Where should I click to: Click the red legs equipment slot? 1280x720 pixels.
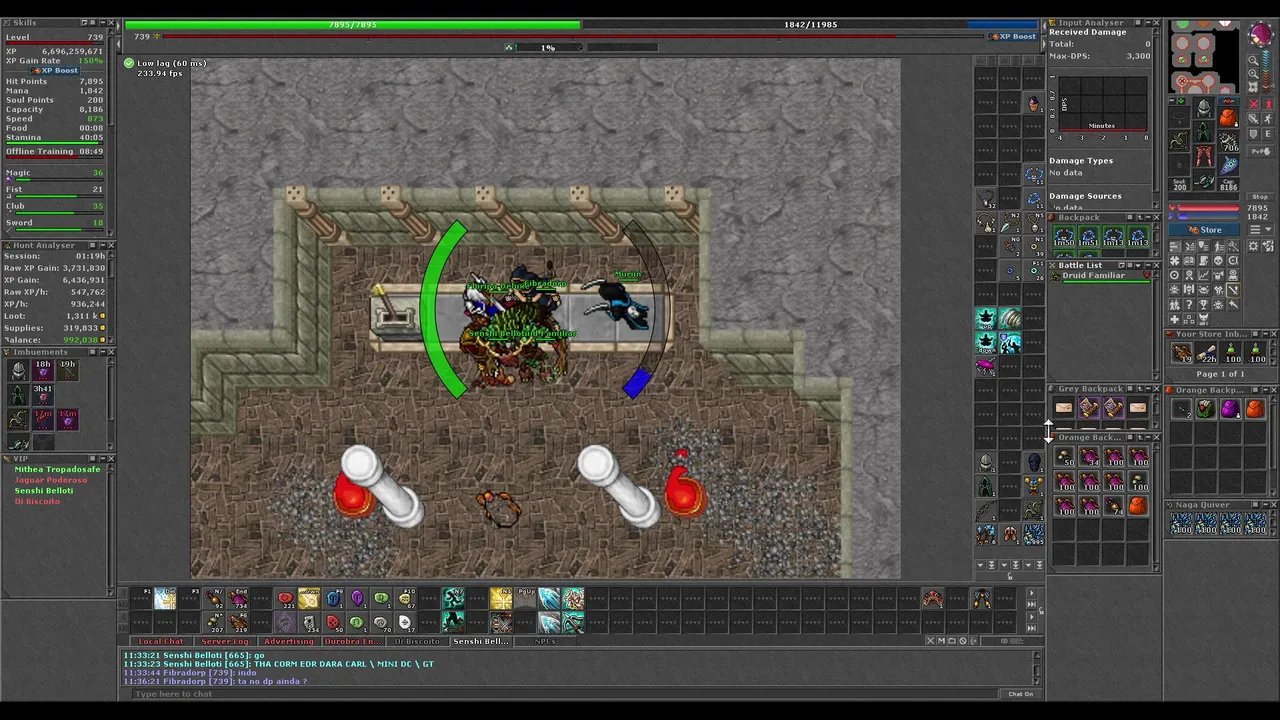pos(1203,156)
